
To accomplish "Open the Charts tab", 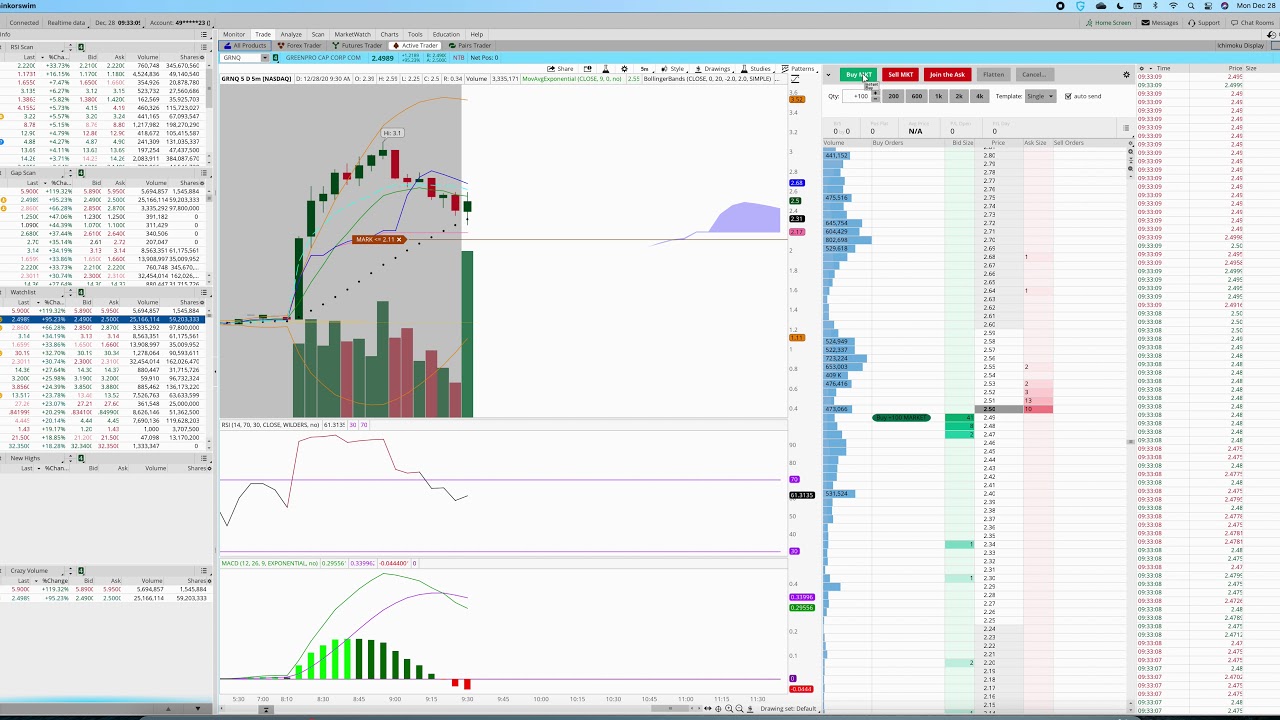I will point(389,34).
